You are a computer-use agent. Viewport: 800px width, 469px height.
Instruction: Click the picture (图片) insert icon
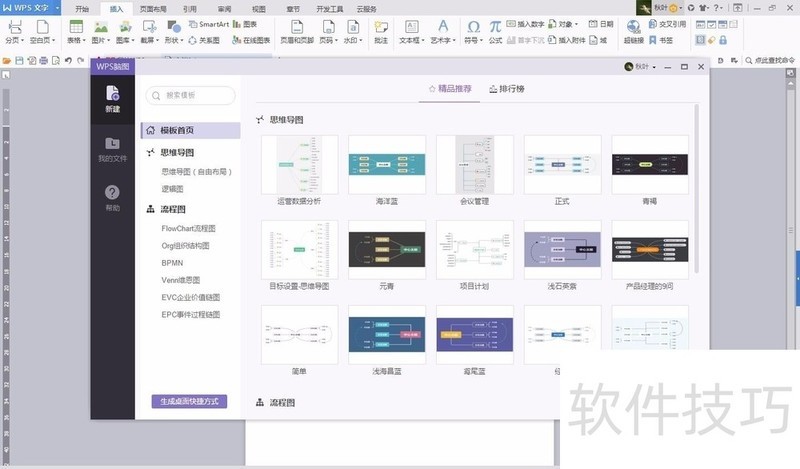coord(101,27)
